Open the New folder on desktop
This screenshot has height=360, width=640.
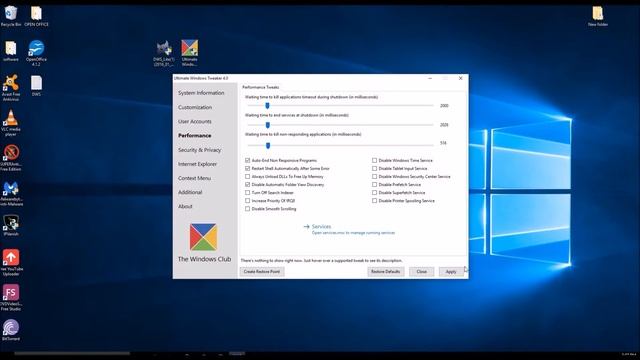tap(598, 16)
